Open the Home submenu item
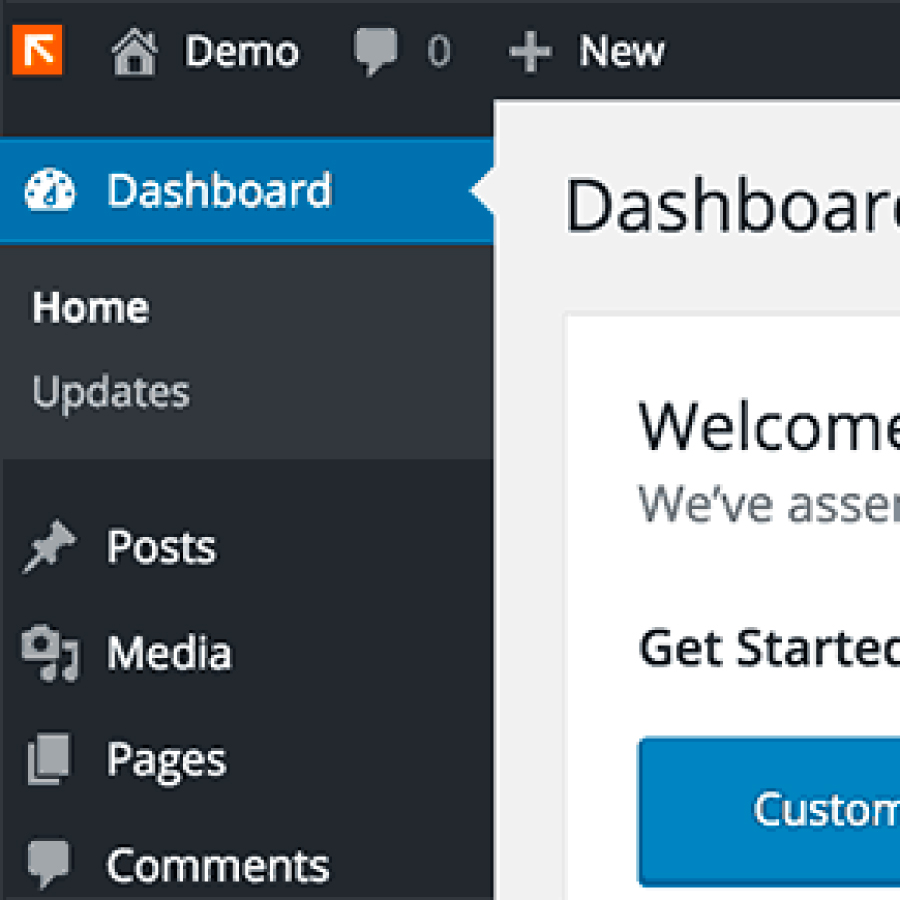900x900 pixels. click(x=91, y=308)
